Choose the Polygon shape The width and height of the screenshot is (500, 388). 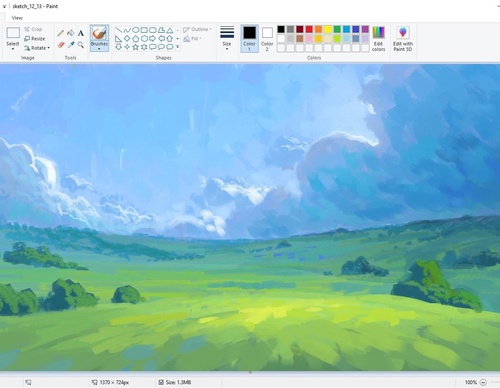point(161,30)
